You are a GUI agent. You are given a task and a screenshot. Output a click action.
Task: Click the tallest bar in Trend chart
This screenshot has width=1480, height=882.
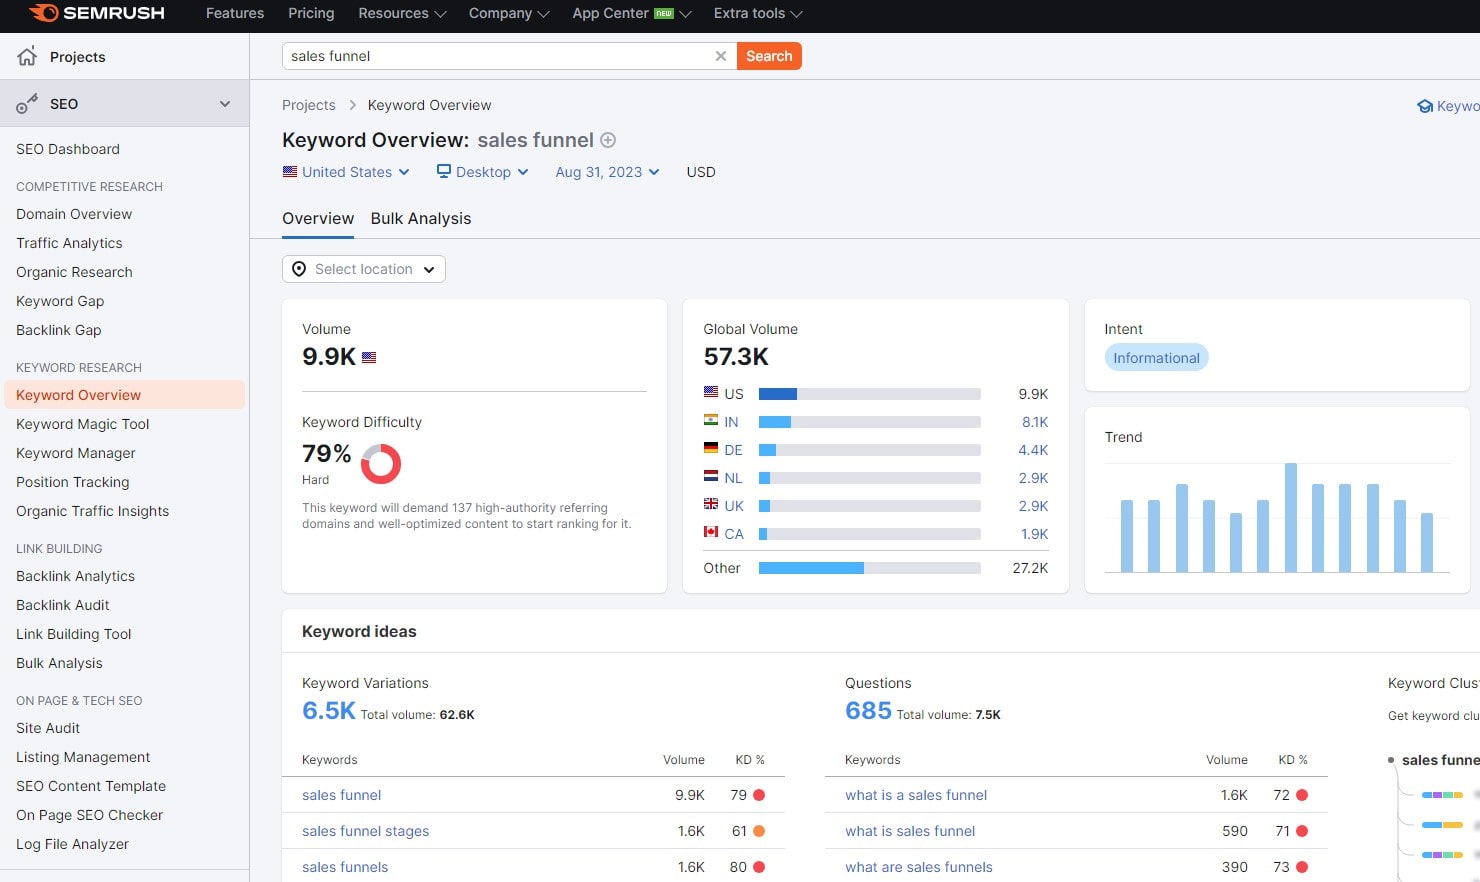click(x=1290, y=517)
